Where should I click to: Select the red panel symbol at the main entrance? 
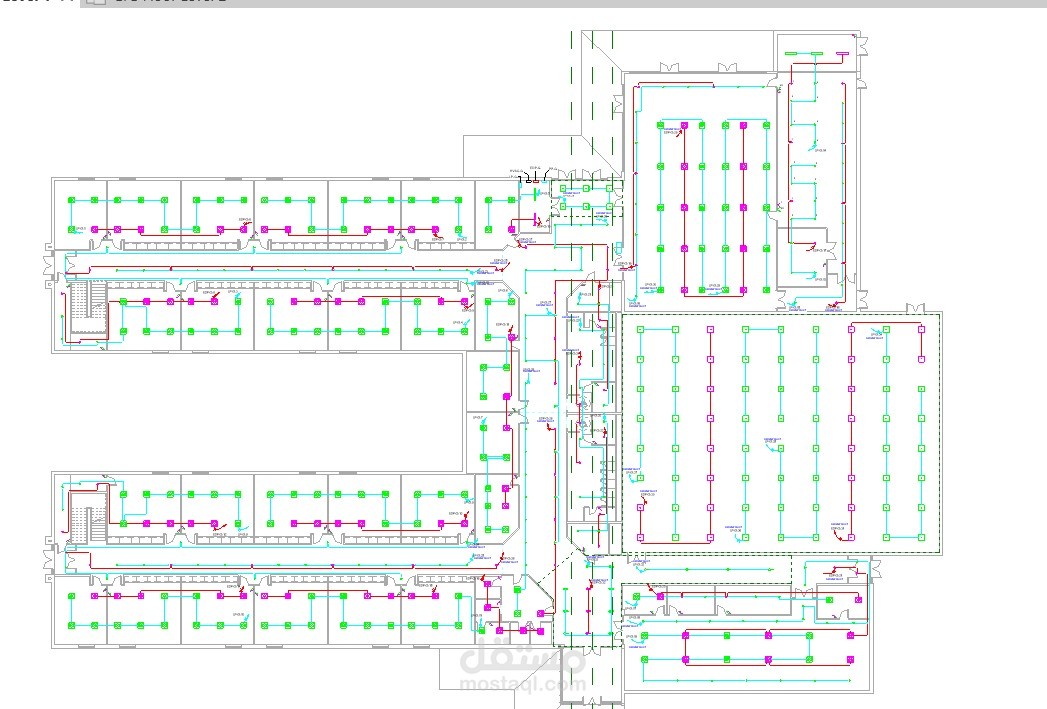click(x=536, y=182)
